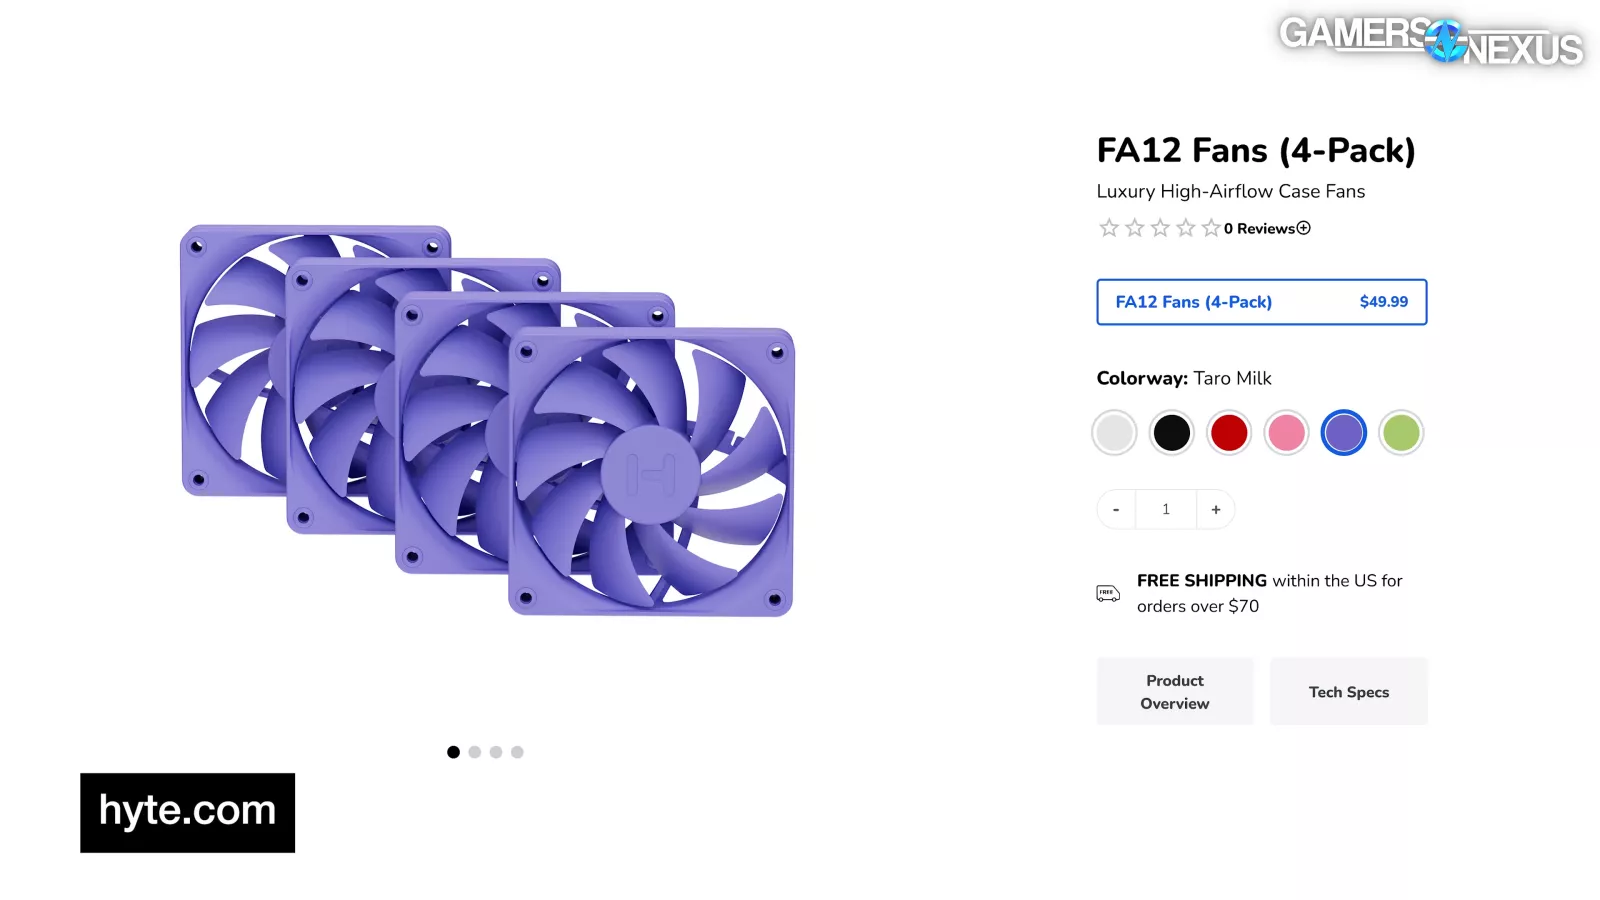Click the purple fan product image
This screenshot has width=1600, height=900.
(488, 420)
